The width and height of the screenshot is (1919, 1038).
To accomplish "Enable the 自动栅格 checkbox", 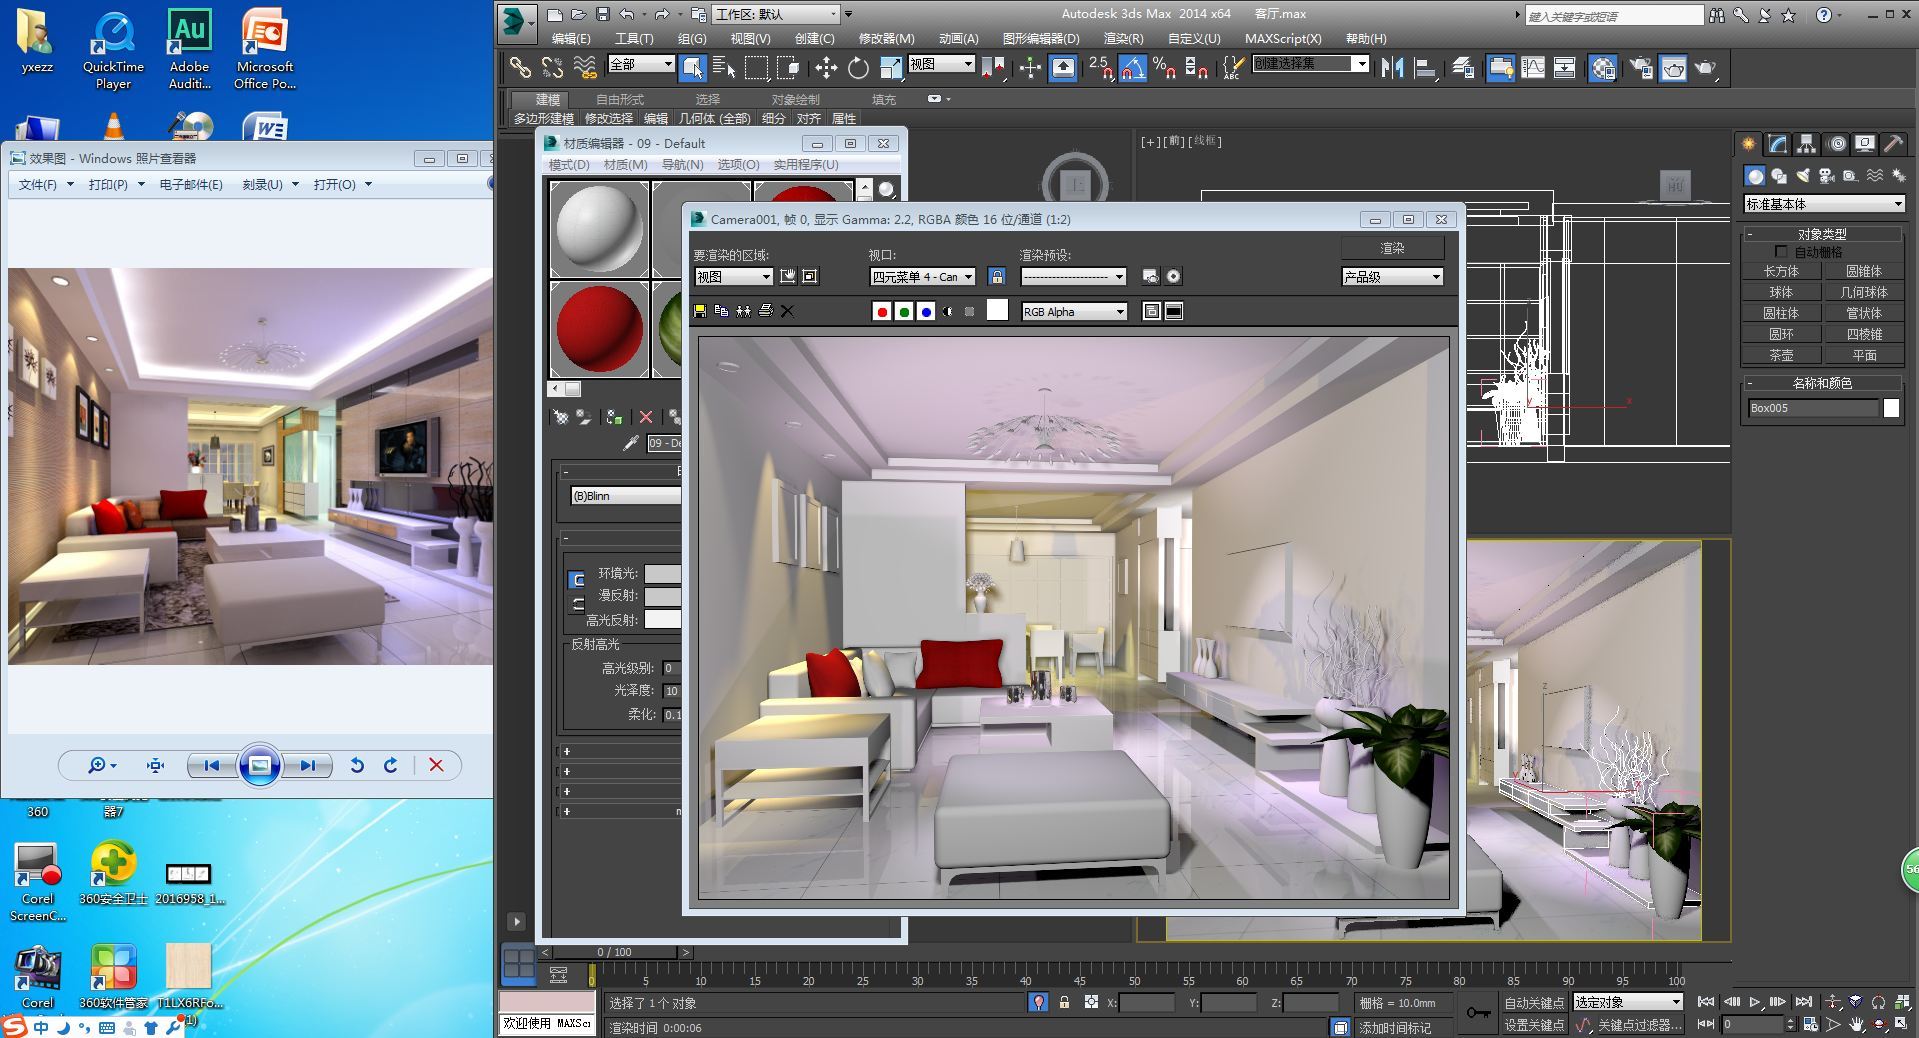I will [x=1780, y=252].
